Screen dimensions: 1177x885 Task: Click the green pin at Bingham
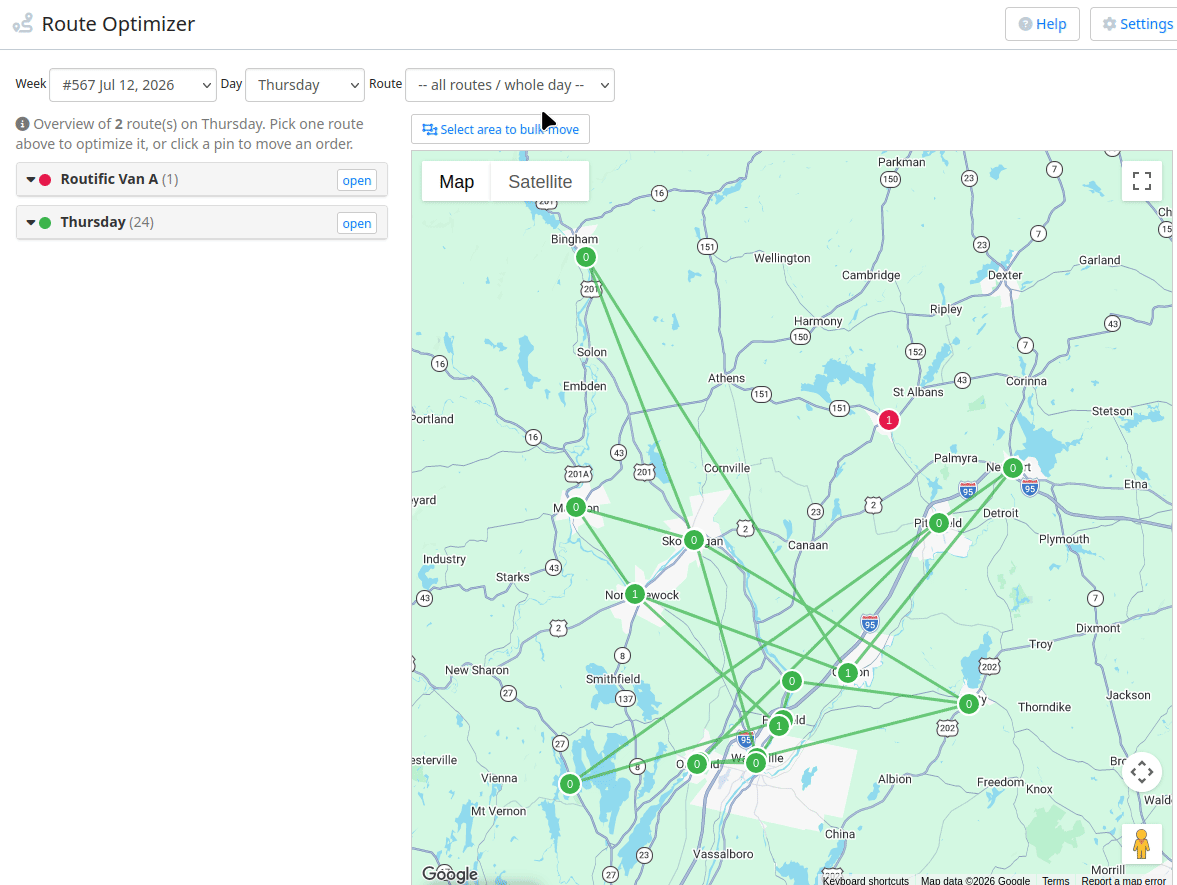585,257
